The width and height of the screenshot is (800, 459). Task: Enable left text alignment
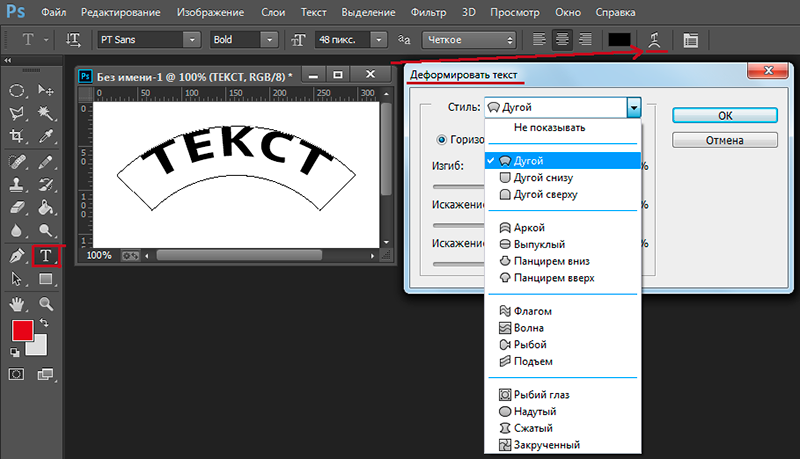(539, 39)
